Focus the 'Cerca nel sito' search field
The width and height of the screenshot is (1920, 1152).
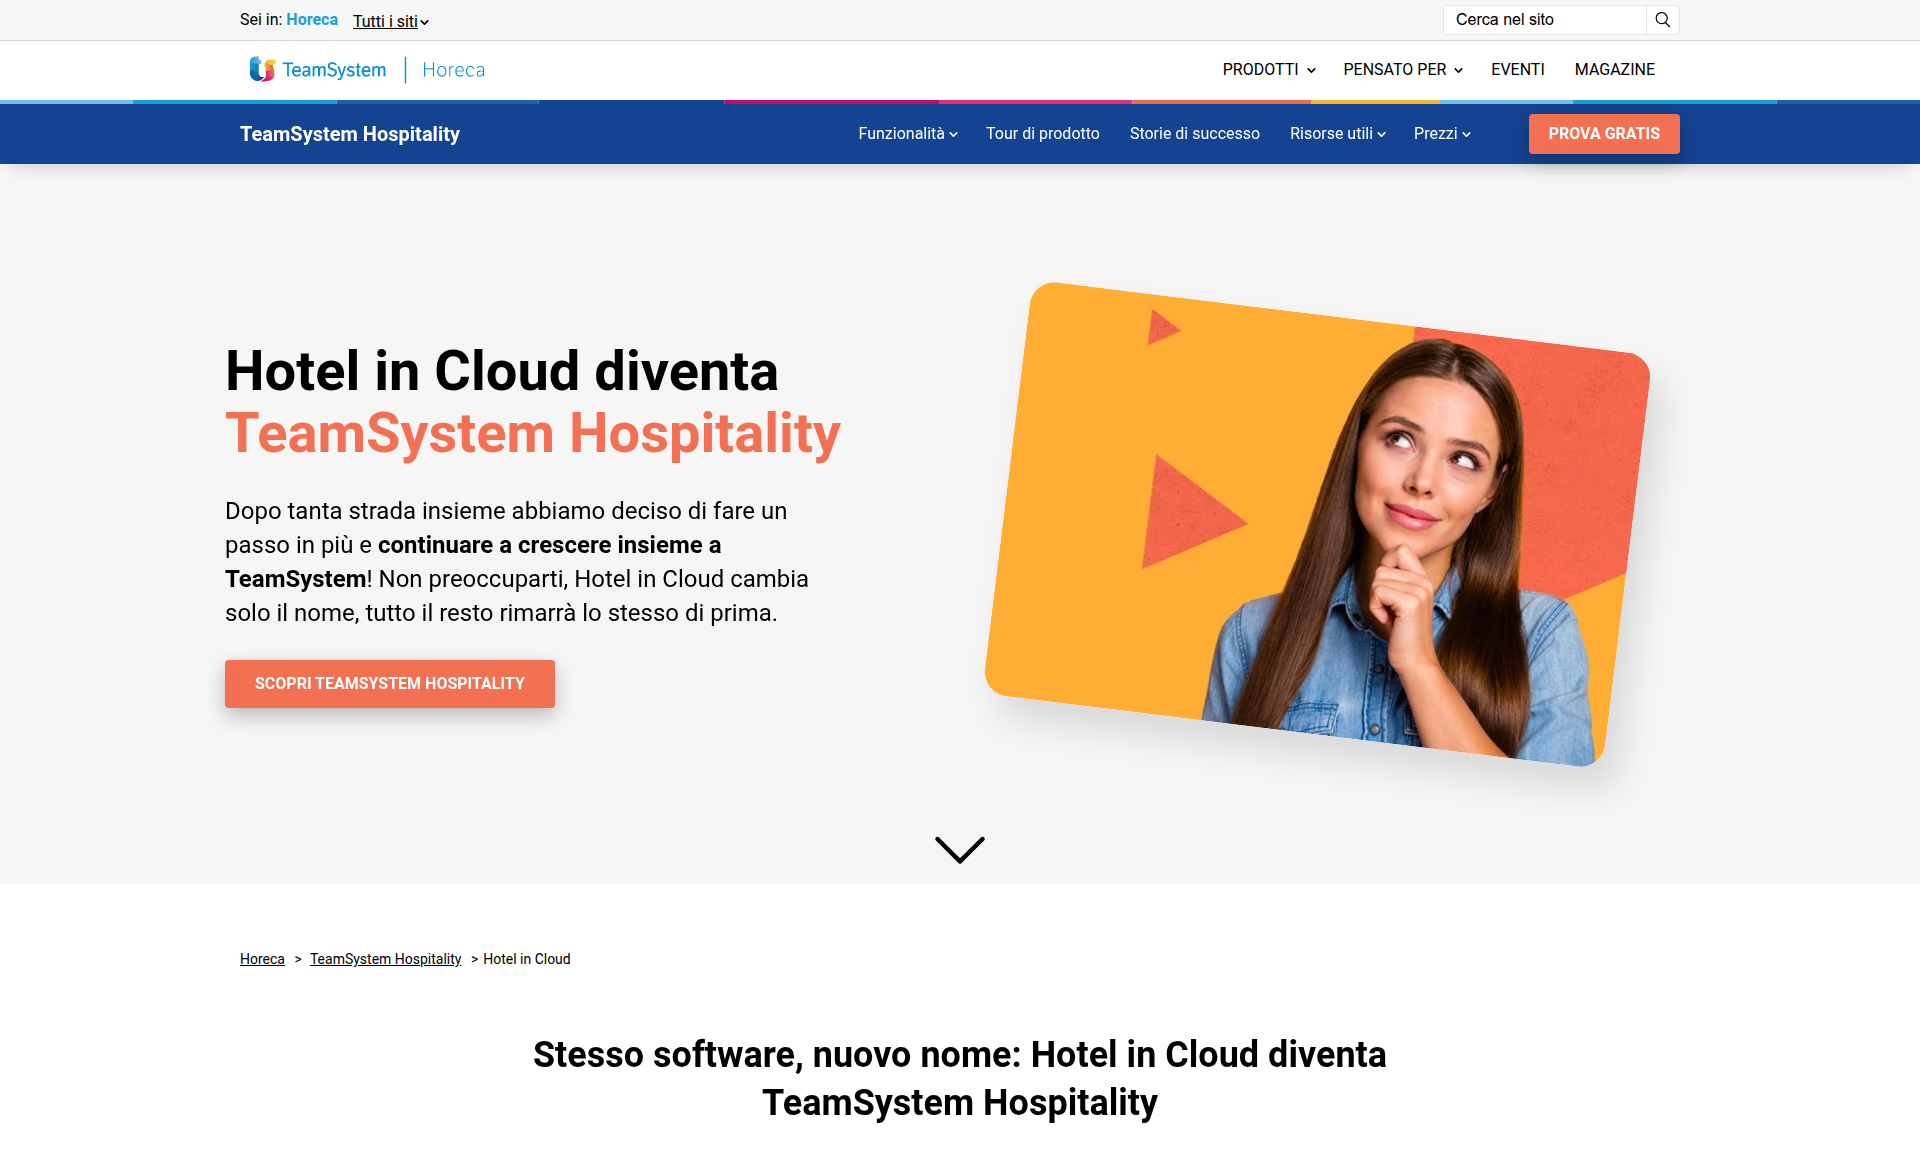click(1545, 20)
